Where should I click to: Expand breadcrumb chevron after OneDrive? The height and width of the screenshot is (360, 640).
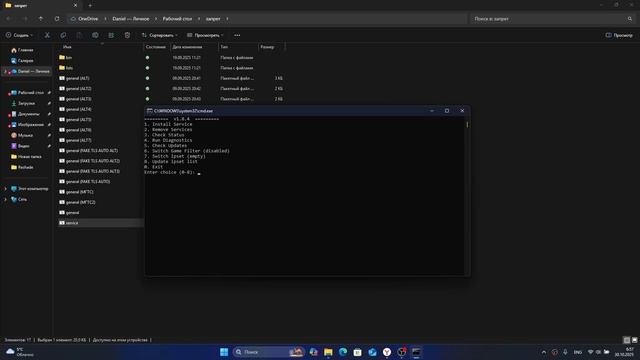pos(105,19)
